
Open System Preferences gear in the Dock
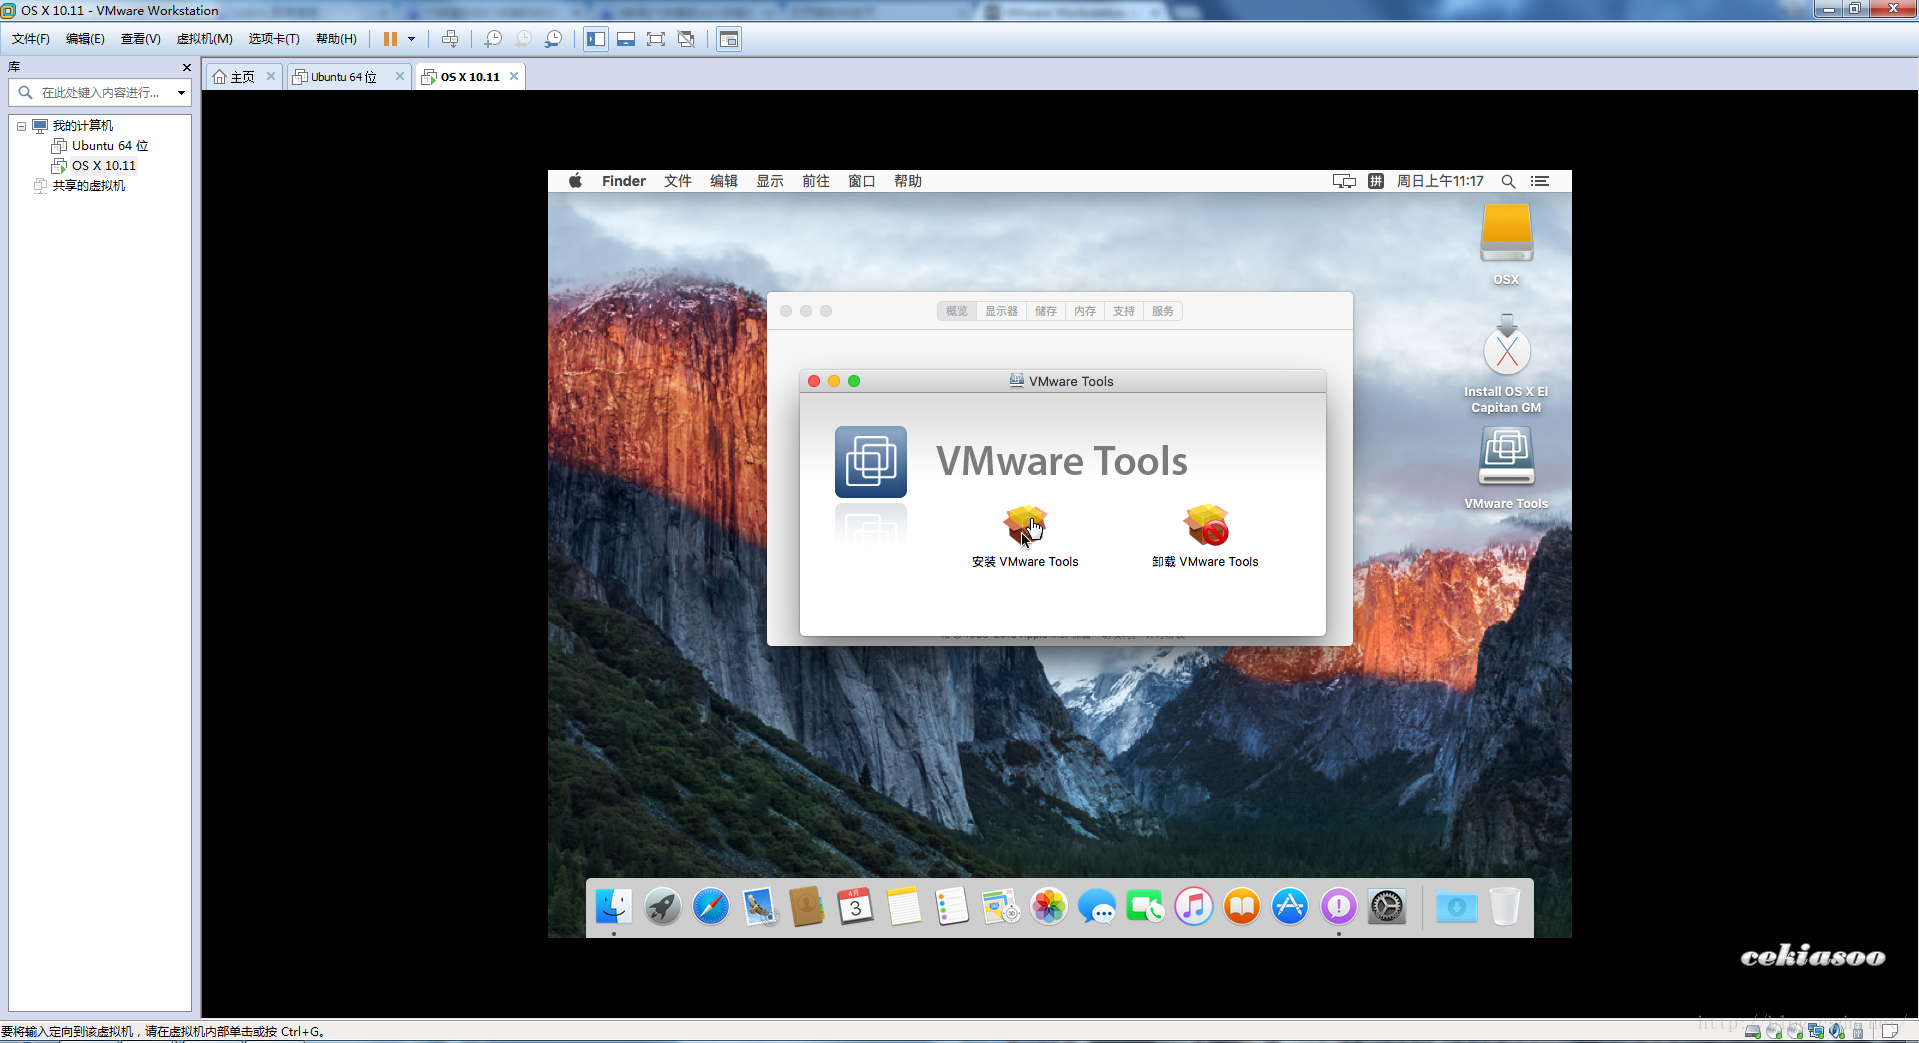(1387, 907)
